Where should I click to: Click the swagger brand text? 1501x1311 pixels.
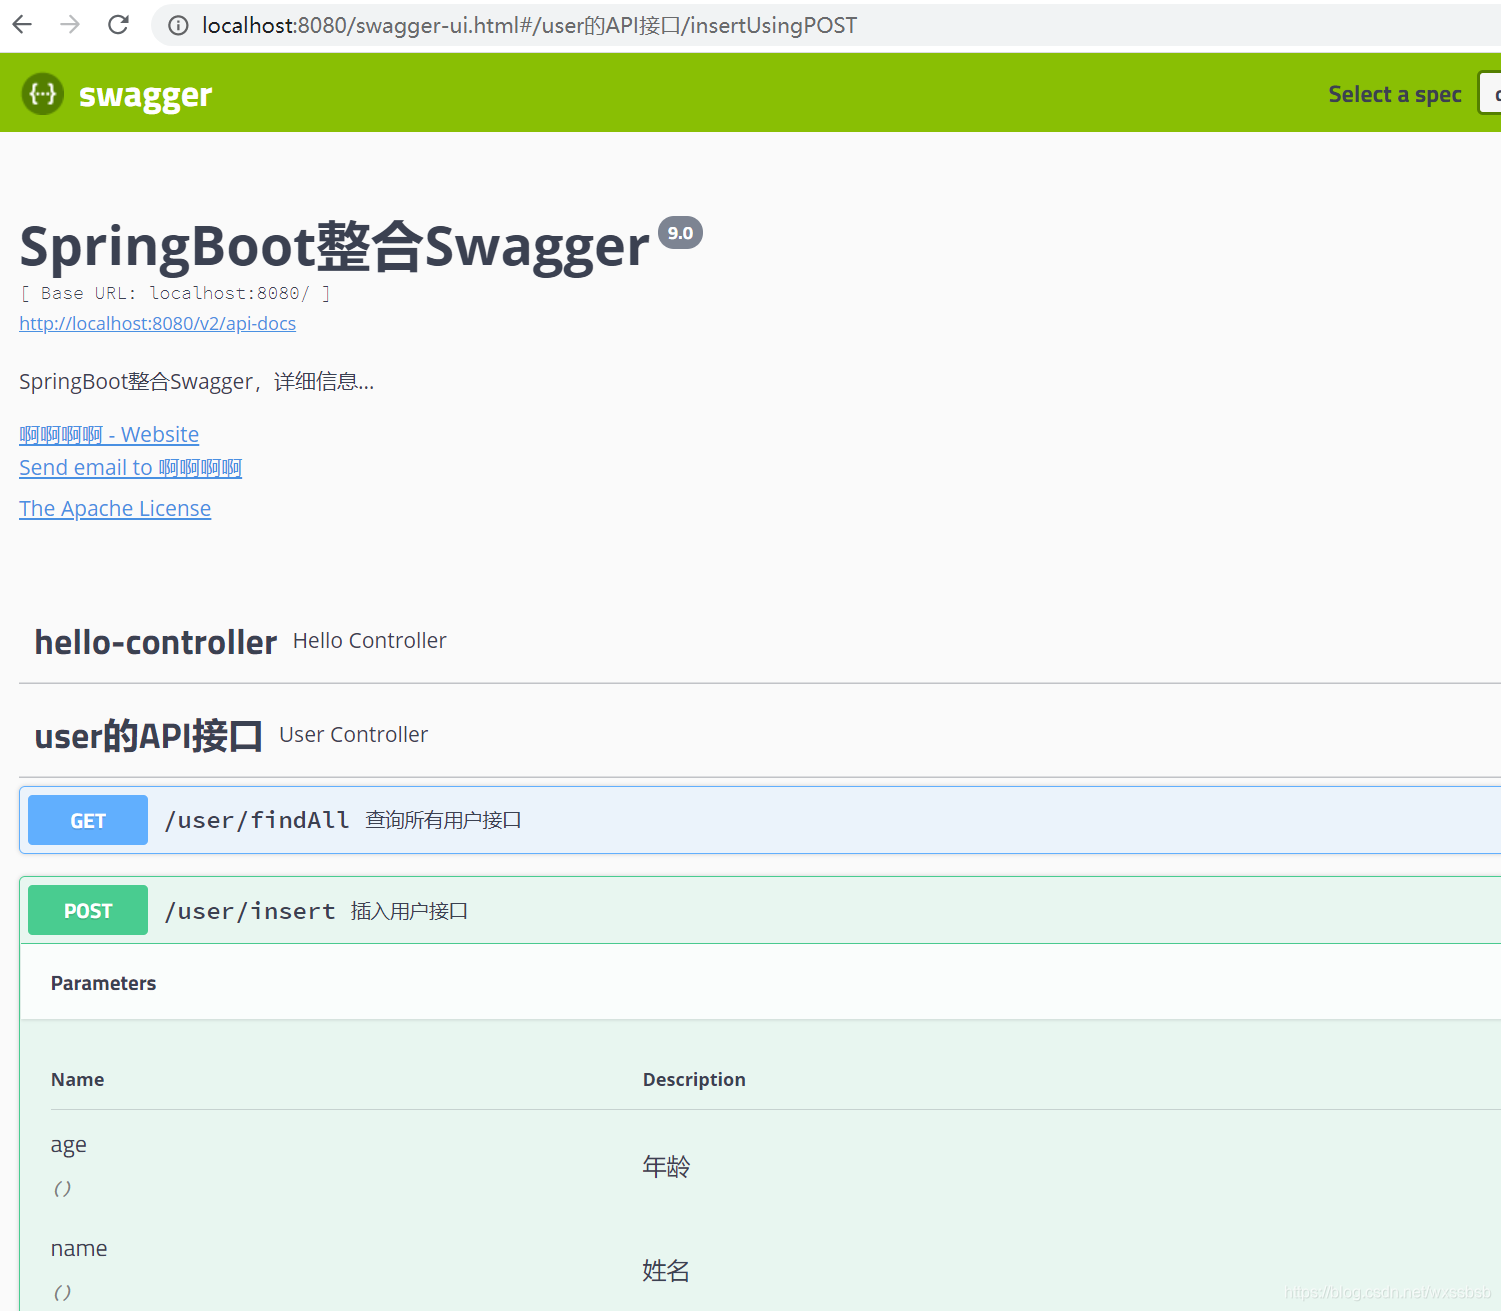click(145, 95)
